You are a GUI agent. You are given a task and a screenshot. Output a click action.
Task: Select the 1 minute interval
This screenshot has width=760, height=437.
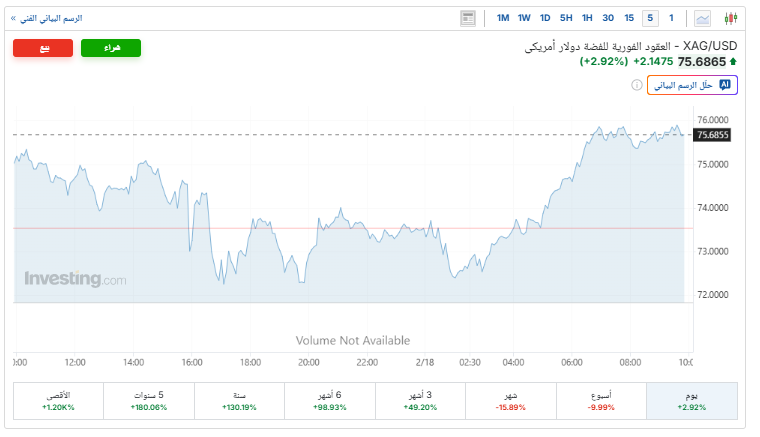pos(671,18)
